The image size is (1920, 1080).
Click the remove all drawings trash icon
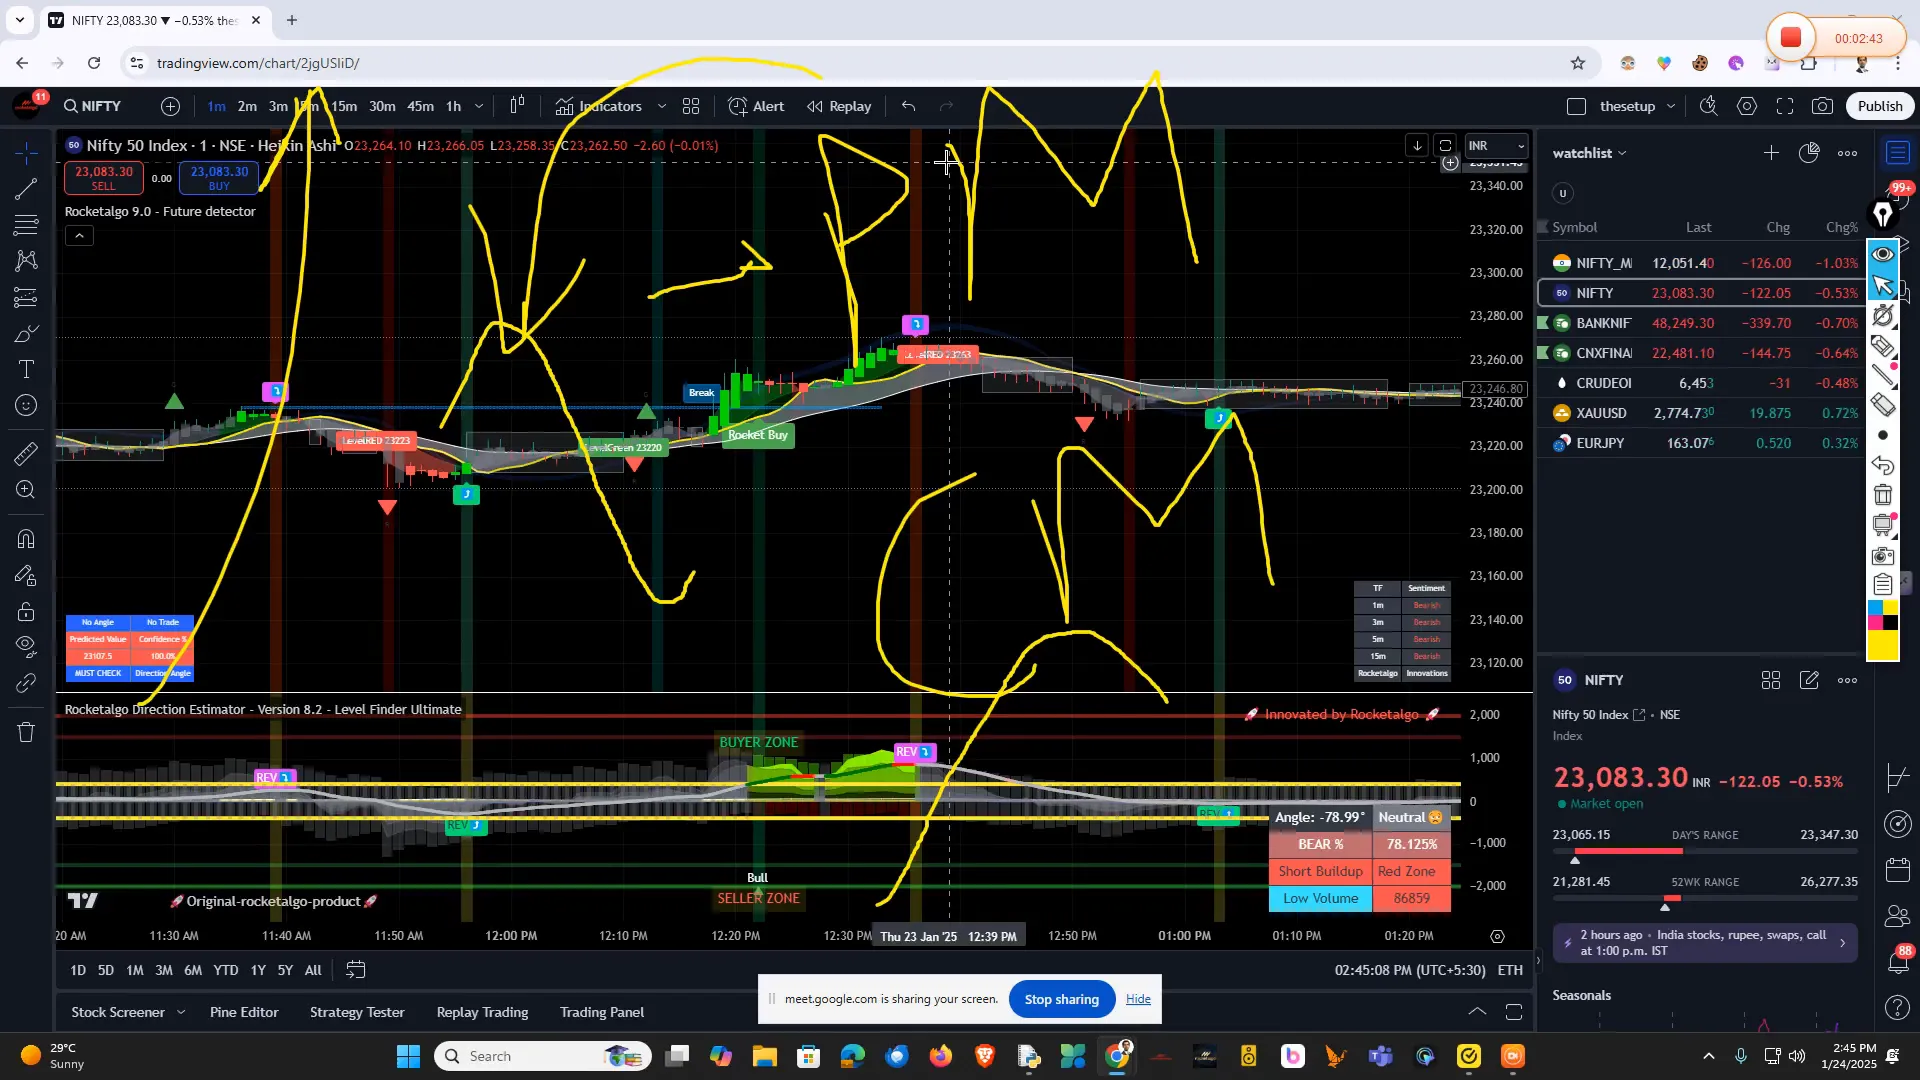(25, 732)
